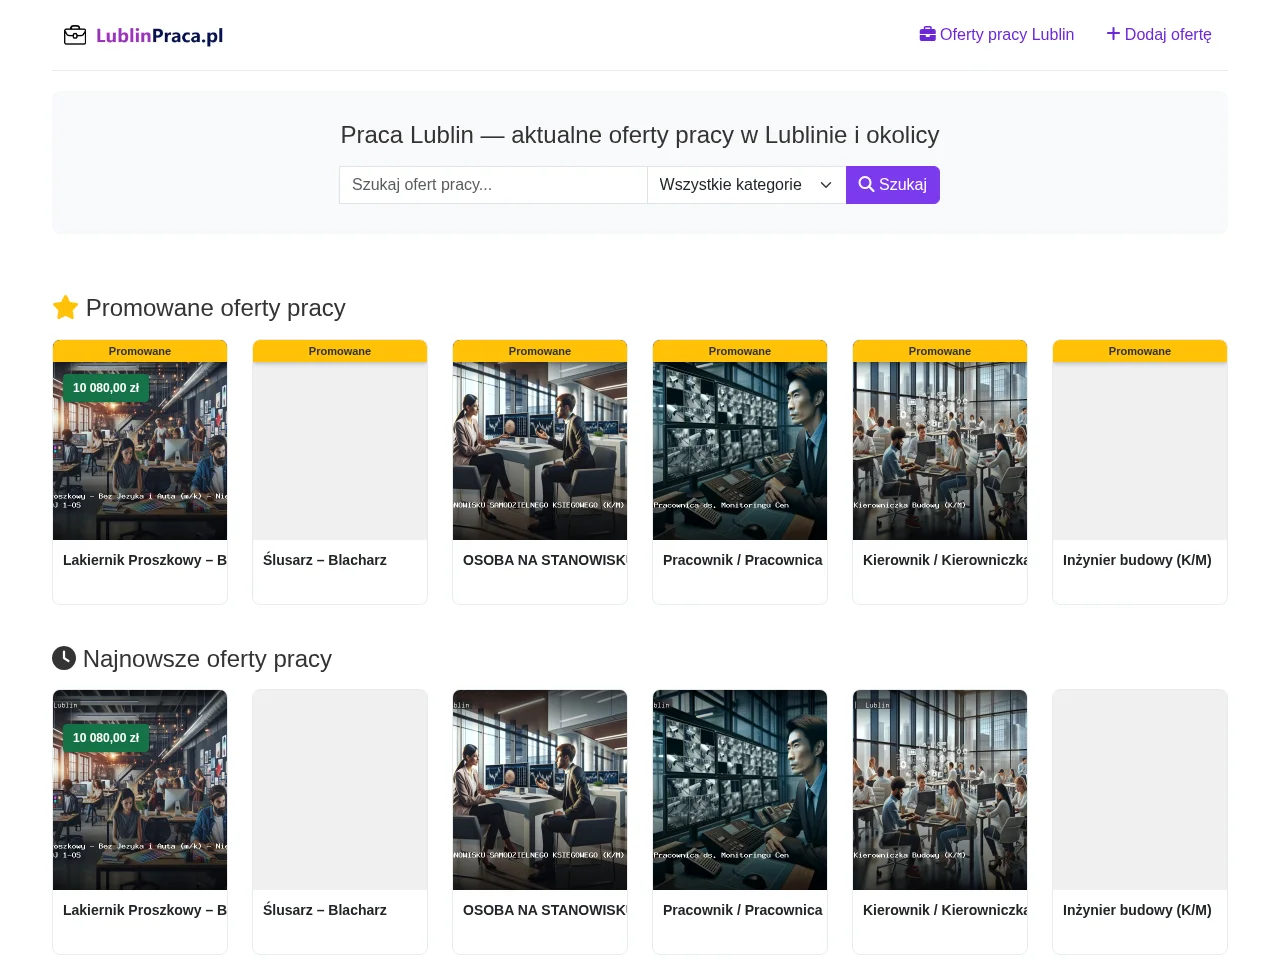The height and width of the screenshot is (960, 1280).
Task: Click the Dodaj ofertę link
Action: (x=1158, y=34)
